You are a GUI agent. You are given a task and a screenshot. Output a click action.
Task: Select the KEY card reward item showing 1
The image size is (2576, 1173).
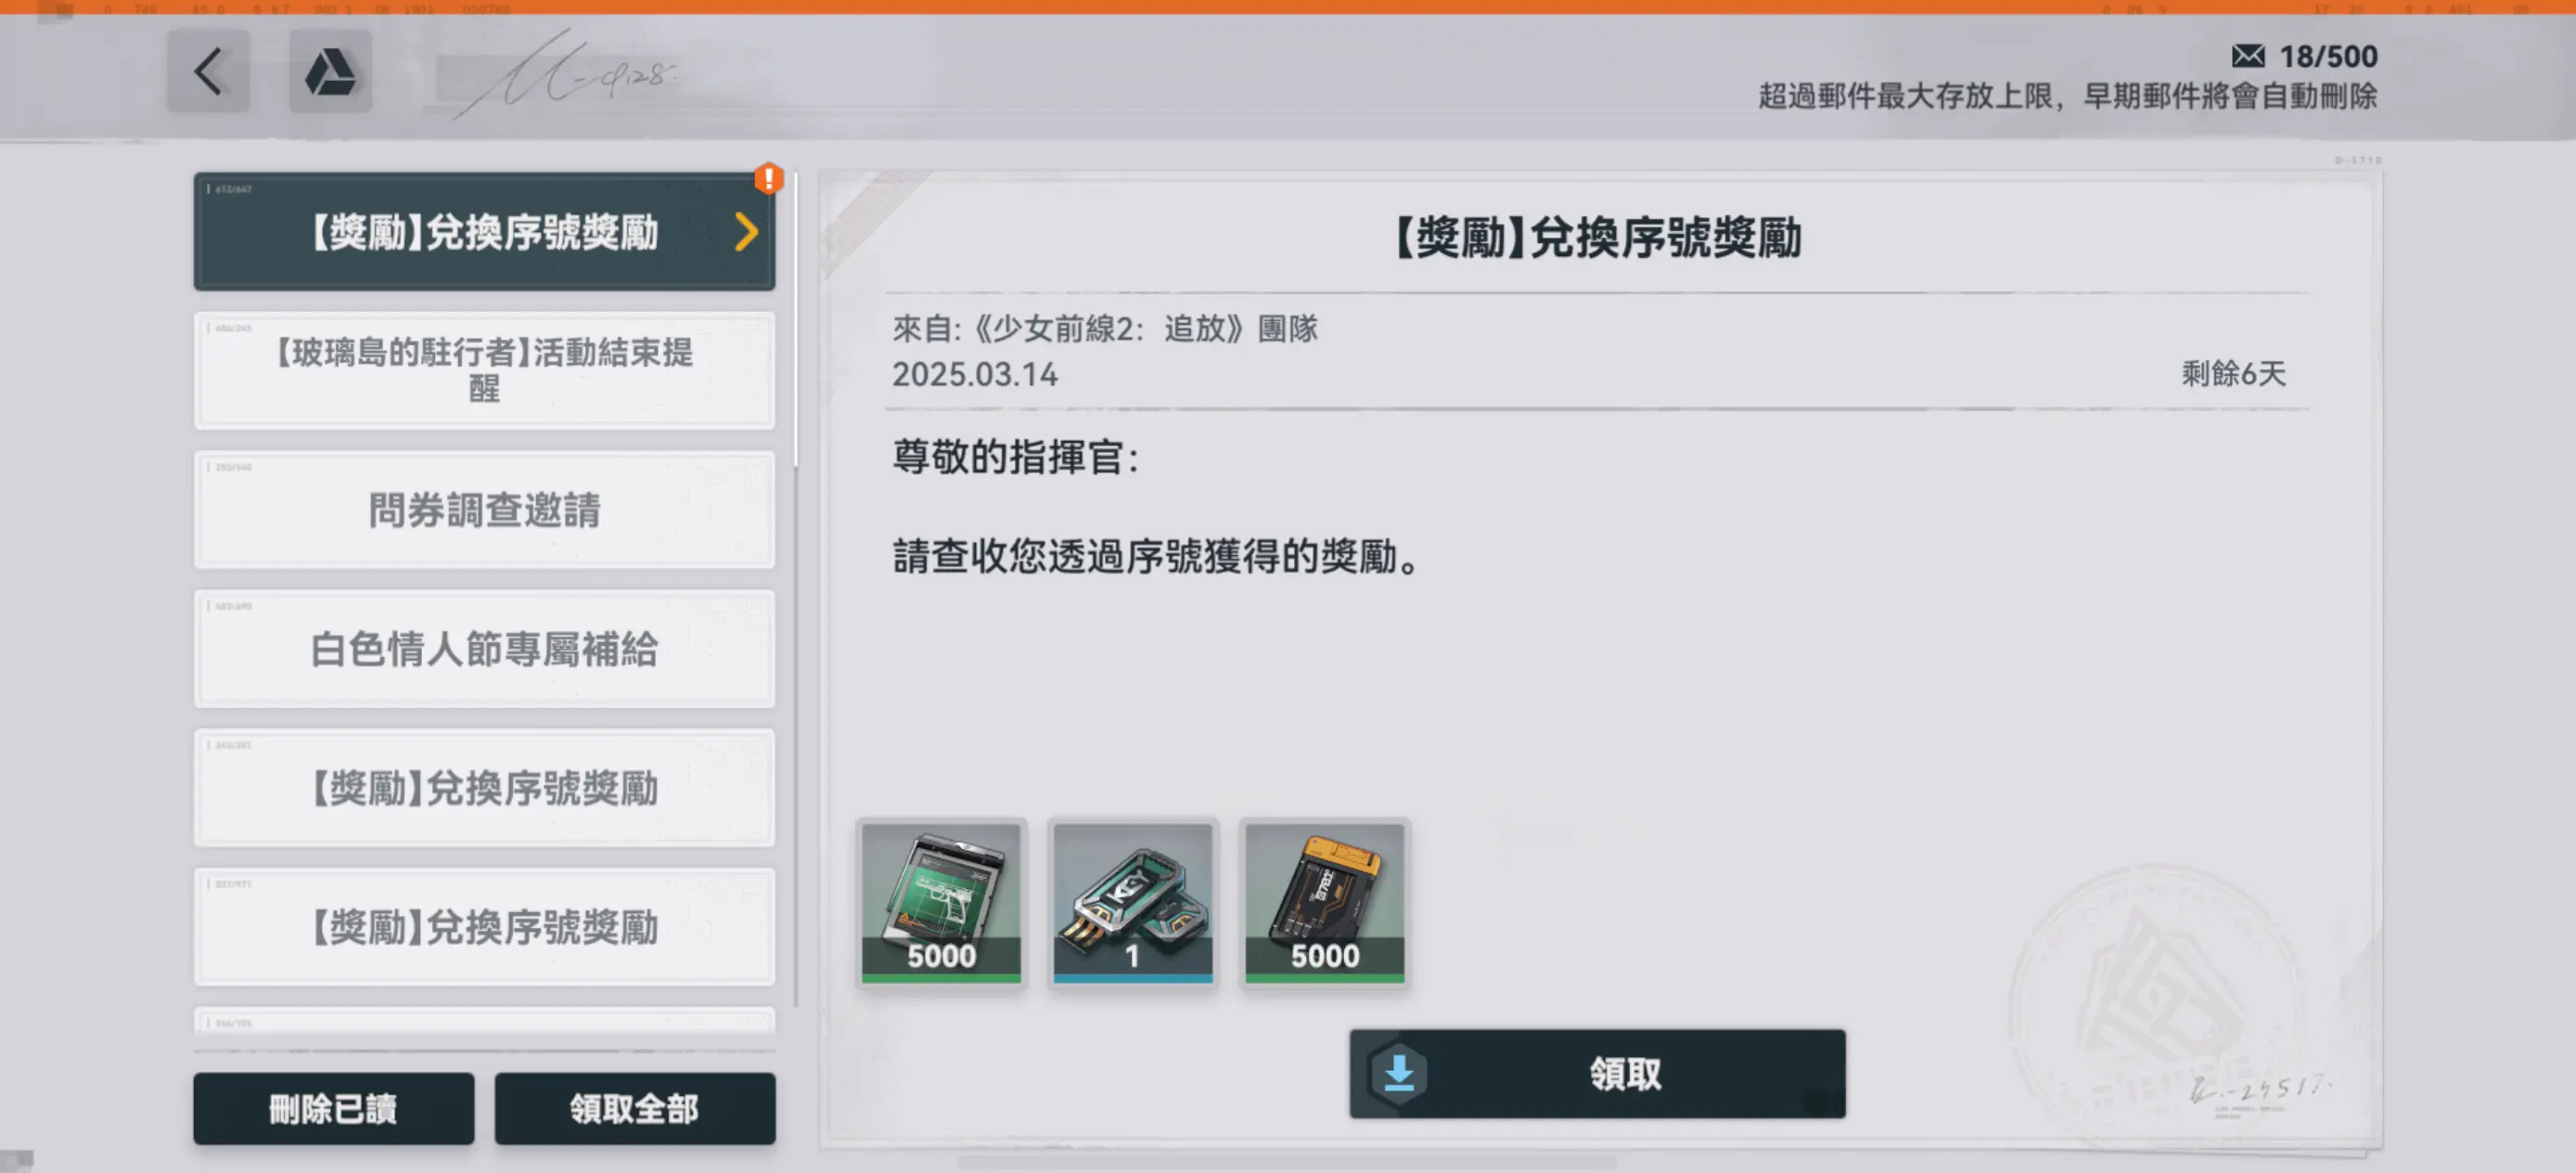(x=1132, y=903)
